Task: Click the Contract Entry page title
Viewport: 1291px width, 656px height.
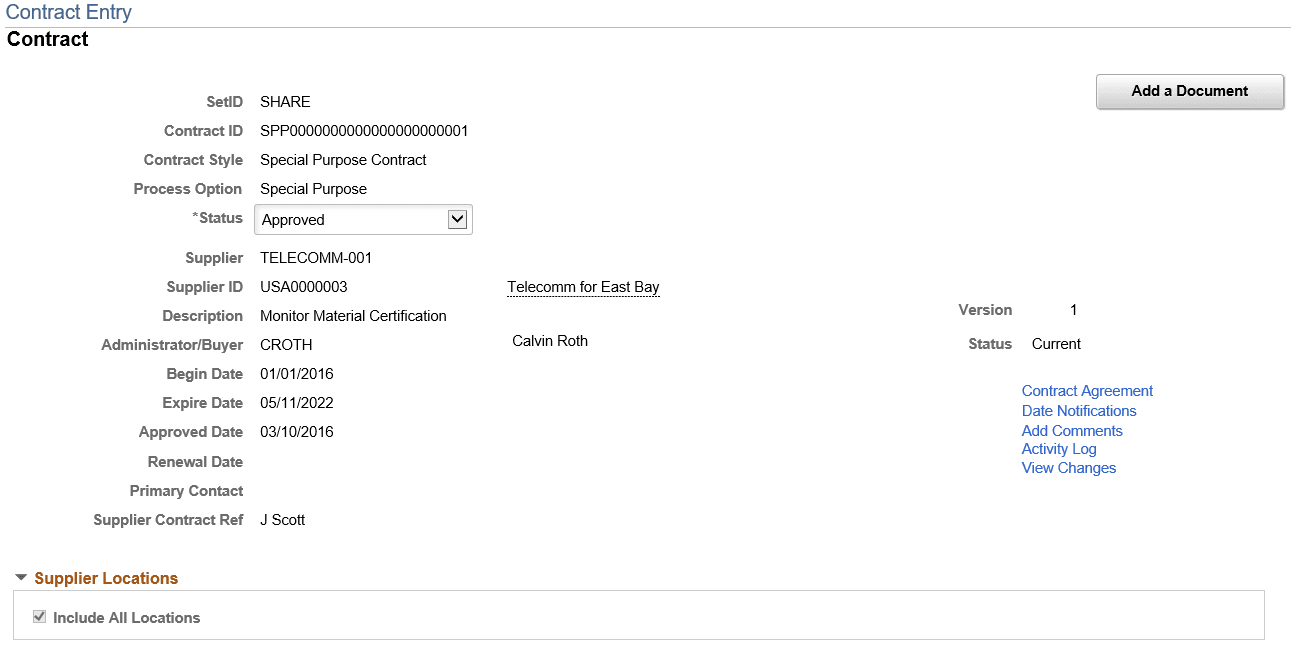Action: pos(69,12)
